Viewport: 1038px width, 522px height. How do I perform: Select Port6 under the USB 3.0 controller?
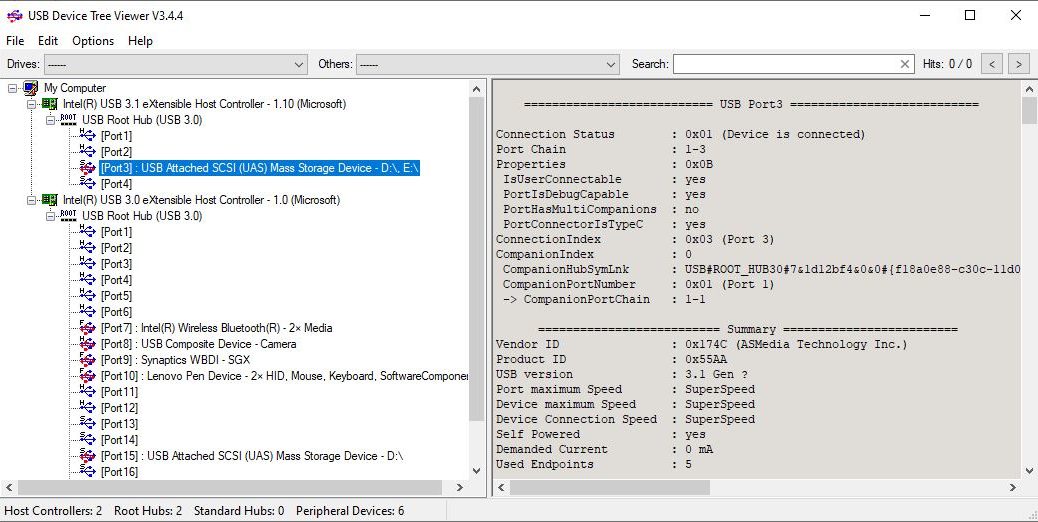click(x=117, y=312)
